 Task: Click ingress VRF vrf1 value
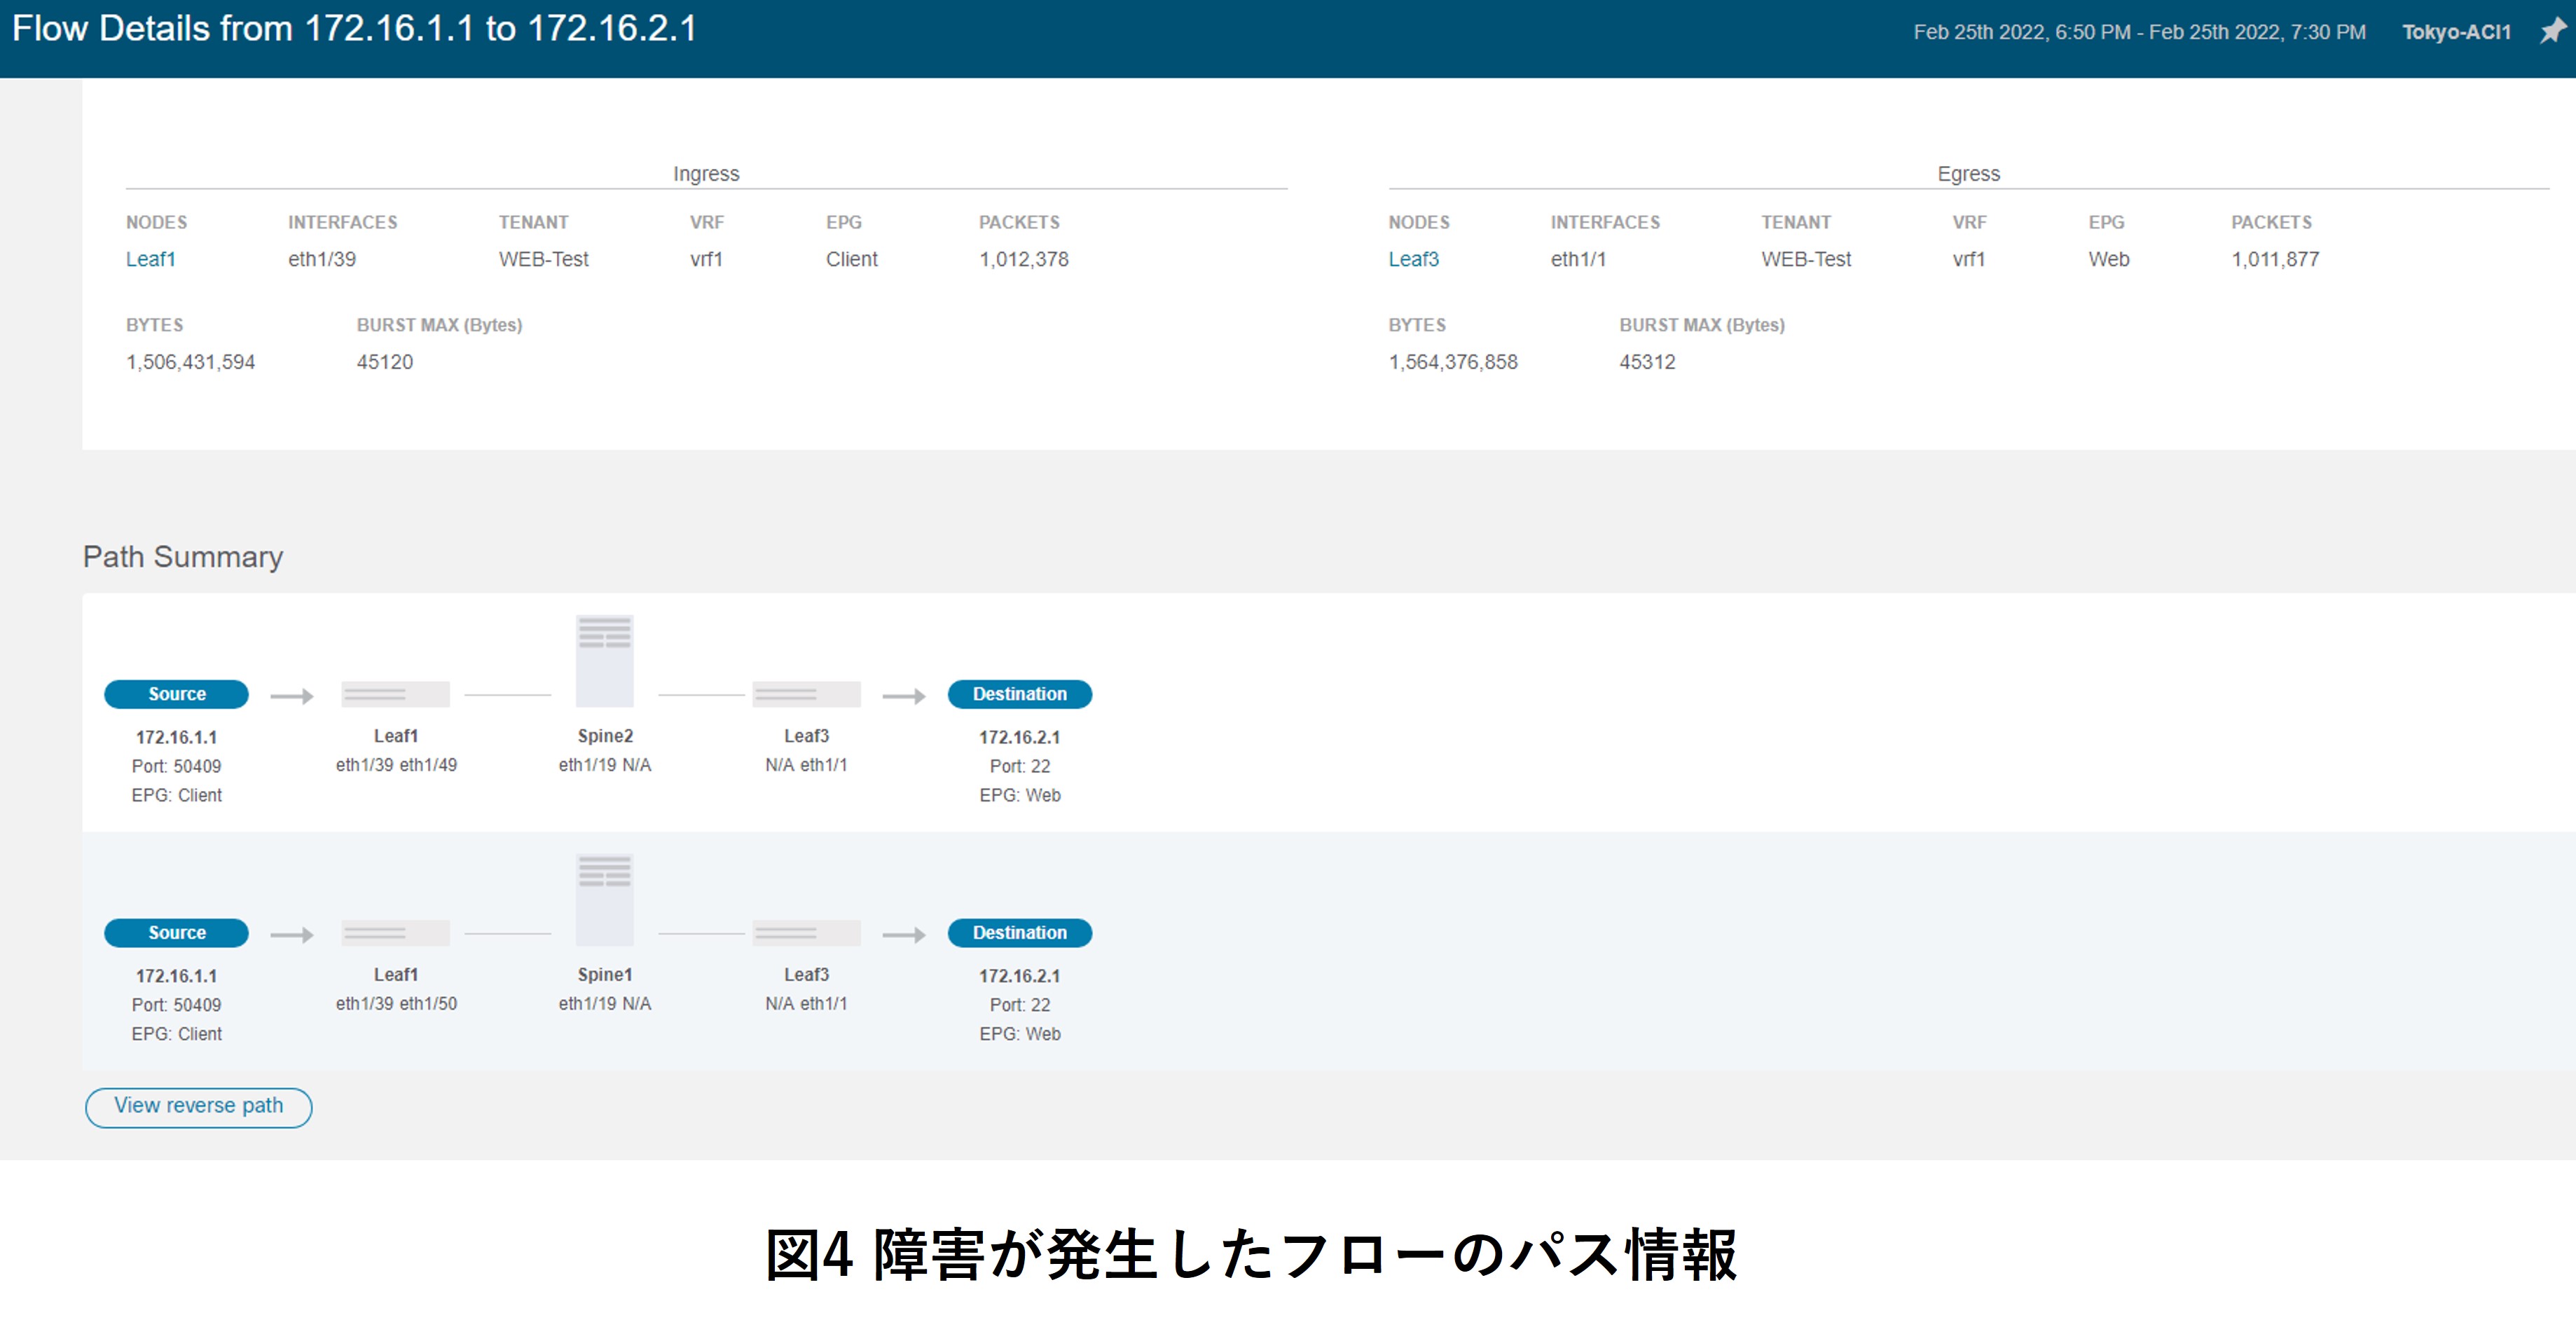(x=706, y=259)
